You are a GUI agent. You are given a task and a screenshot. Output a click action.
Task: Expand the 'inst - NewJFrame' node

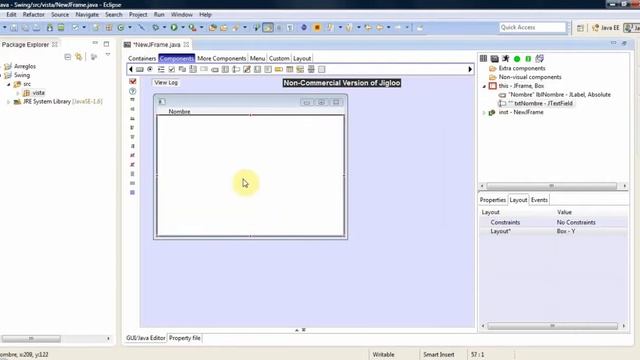point(484,112)
